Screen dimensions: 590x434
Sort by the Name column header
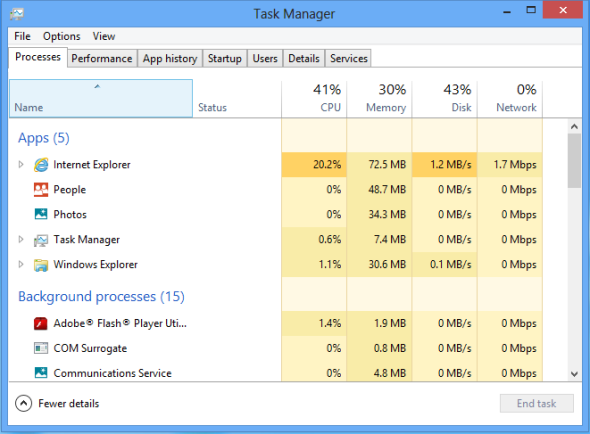(101, 99)
